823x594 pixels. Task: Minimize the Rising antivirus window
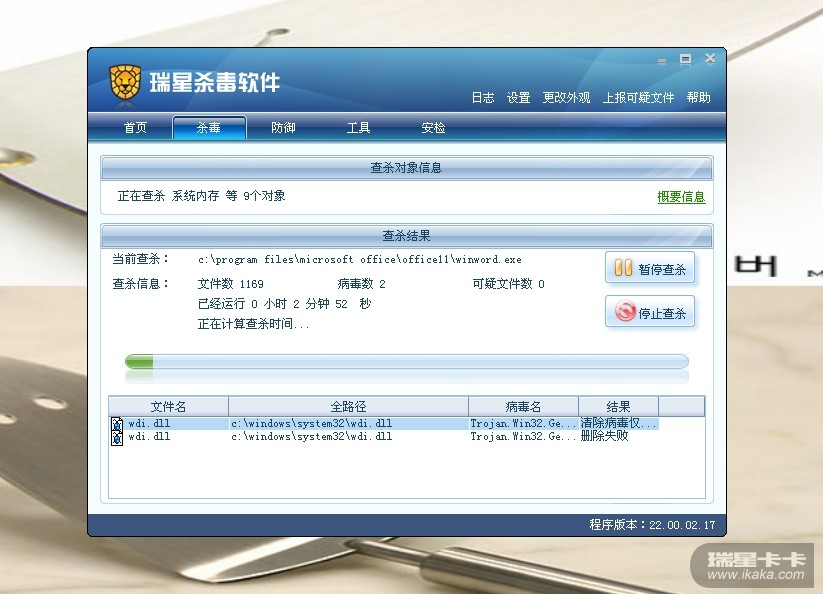tap(662, 61)
